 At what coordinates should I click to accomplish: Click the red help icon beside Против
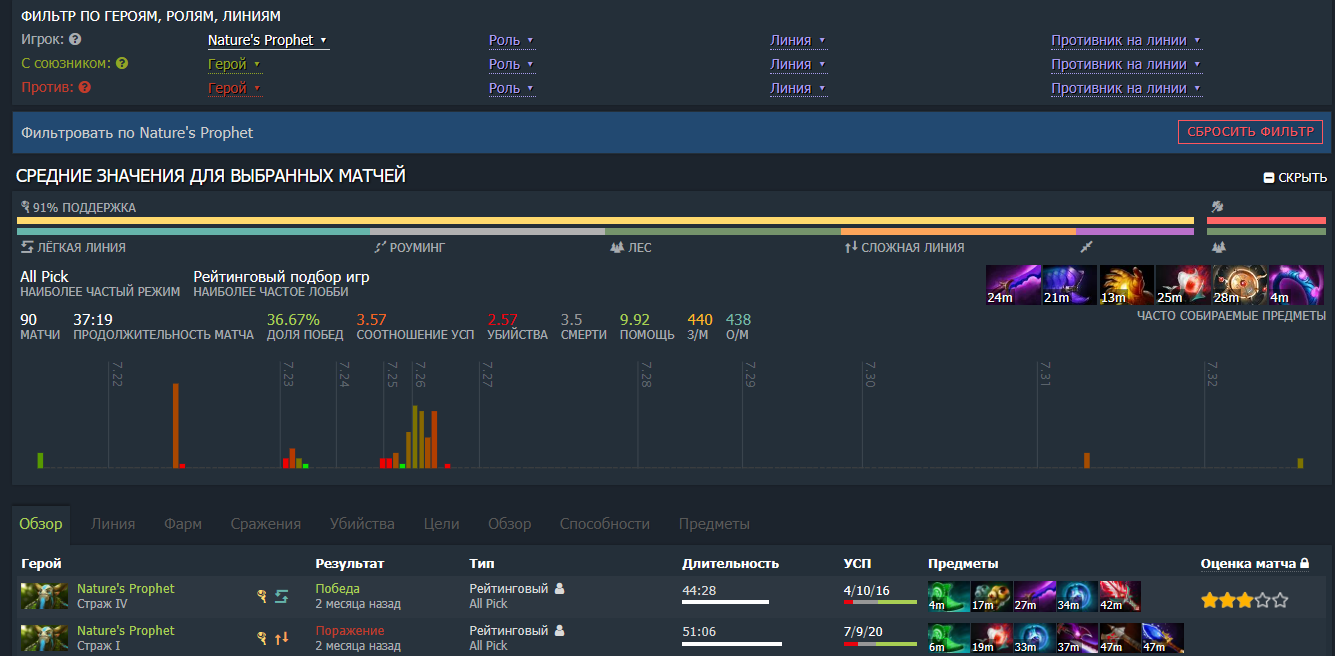point(85,87)
